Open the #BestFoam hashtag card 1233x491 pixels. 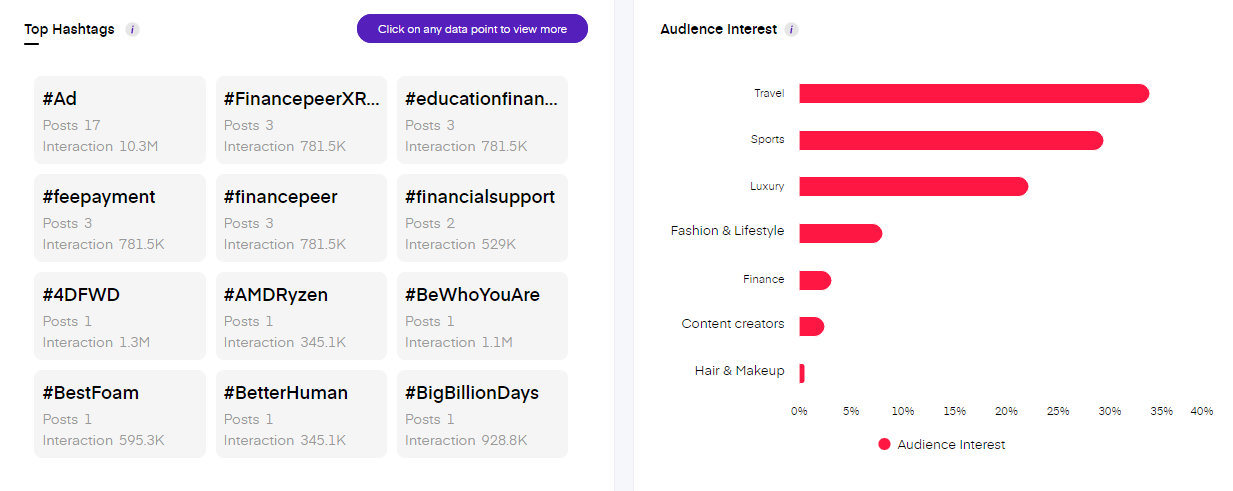[x=120, y=414]
